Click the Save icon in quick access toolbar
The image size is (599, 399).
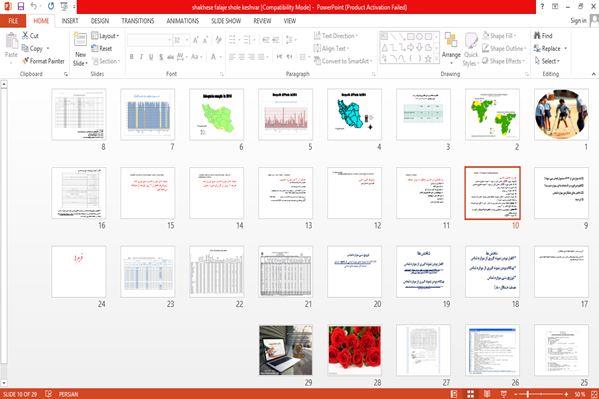point(21,6)
